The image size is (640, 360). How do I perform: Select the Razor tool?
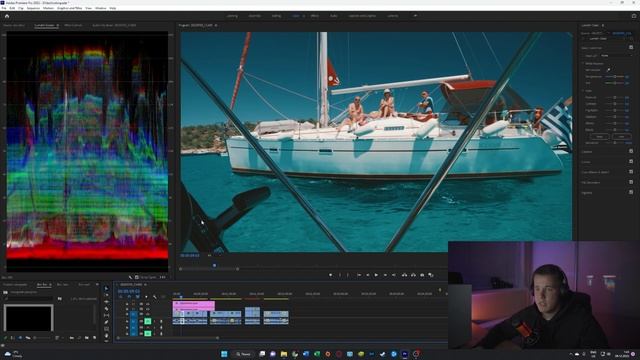click(x=107, y=309)
